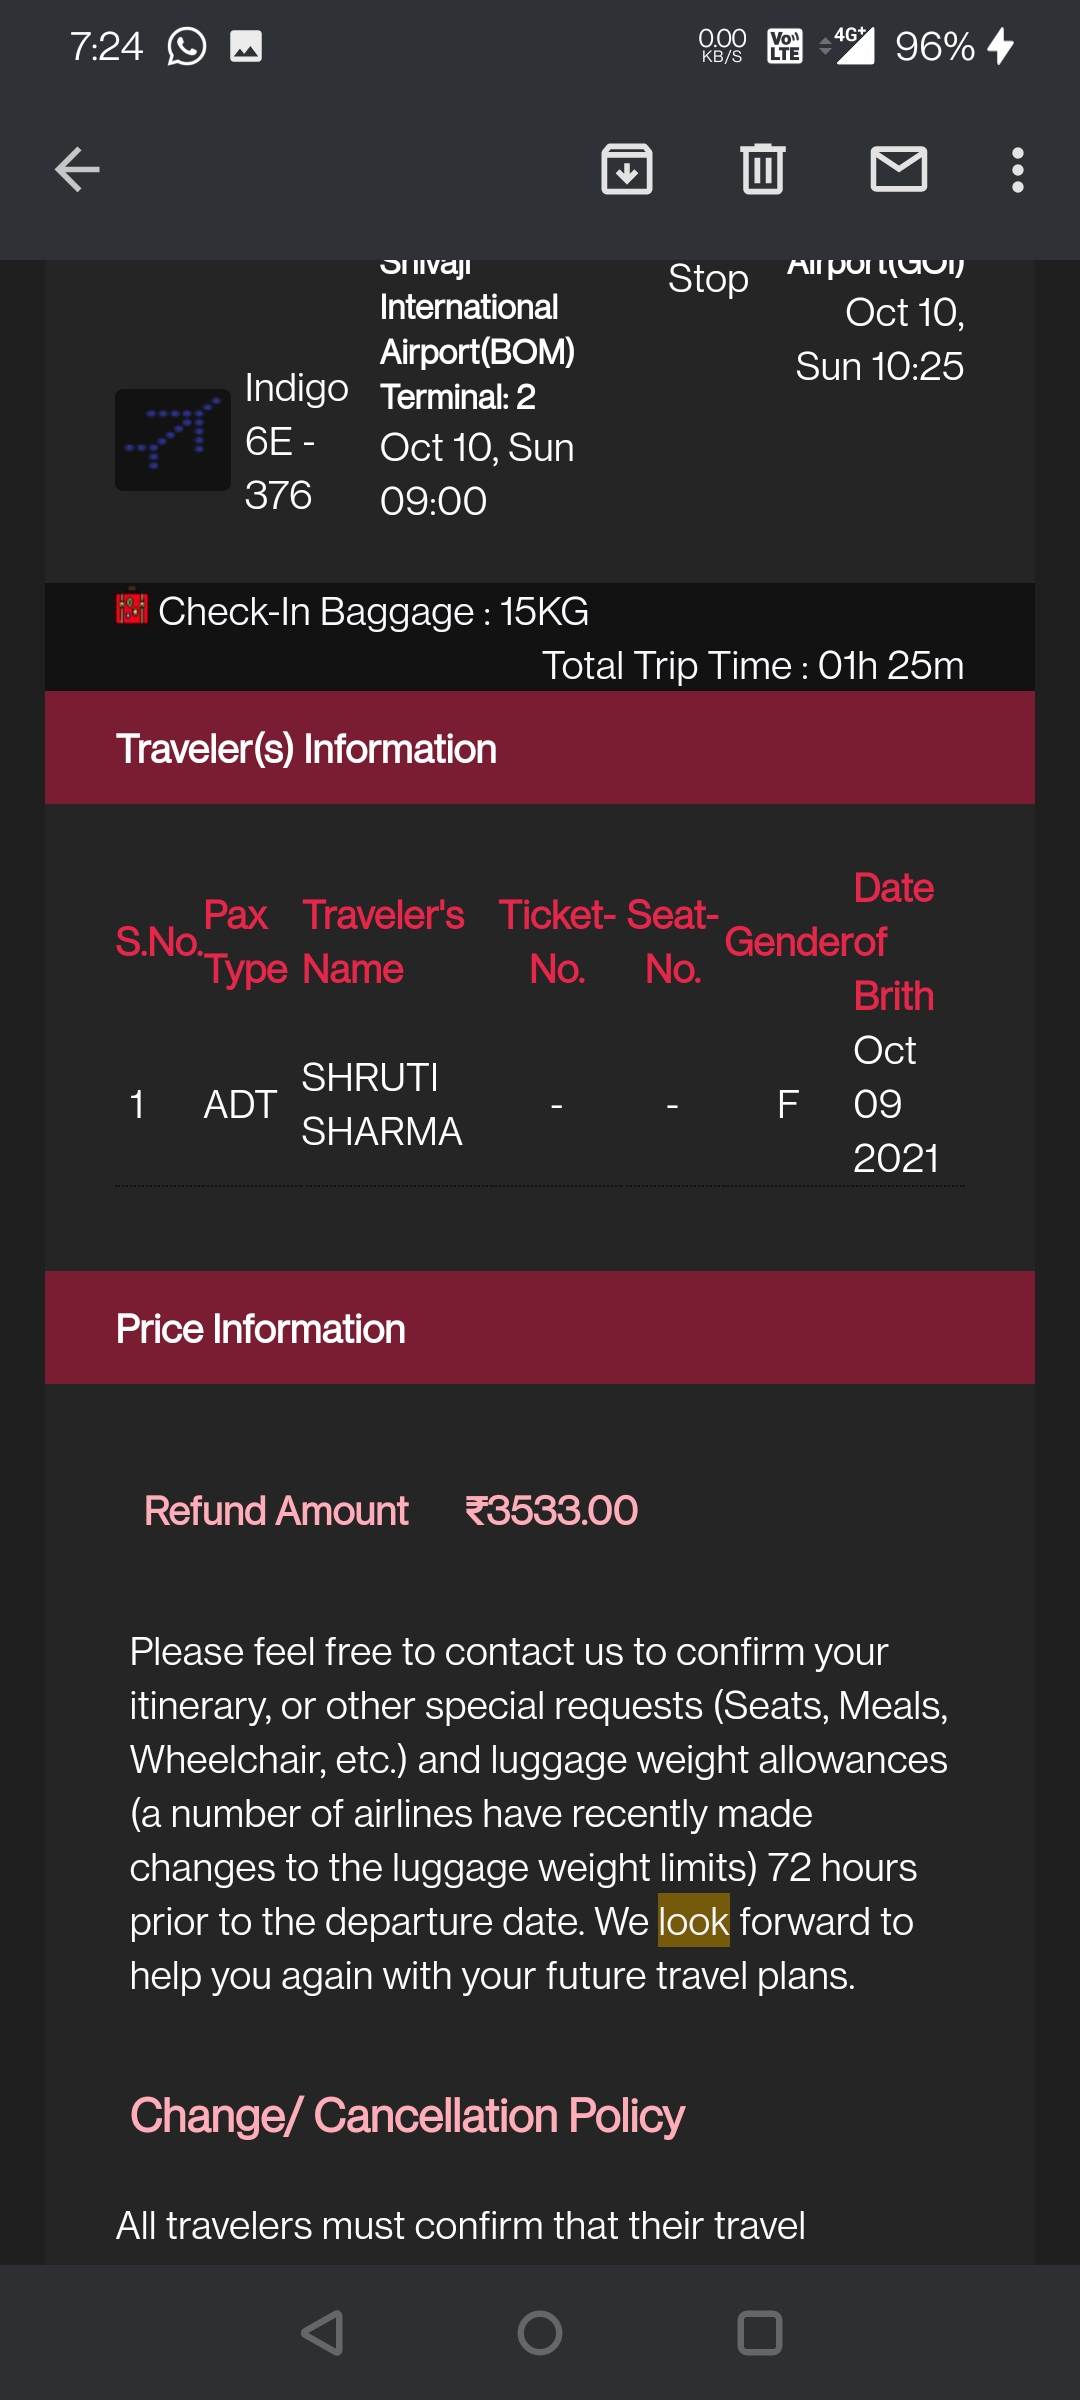Tap the WhatsApp notification icon in status bar
Image resolution: width=1080 pixels, height=2400 pixels.
[x=186, y=46]
